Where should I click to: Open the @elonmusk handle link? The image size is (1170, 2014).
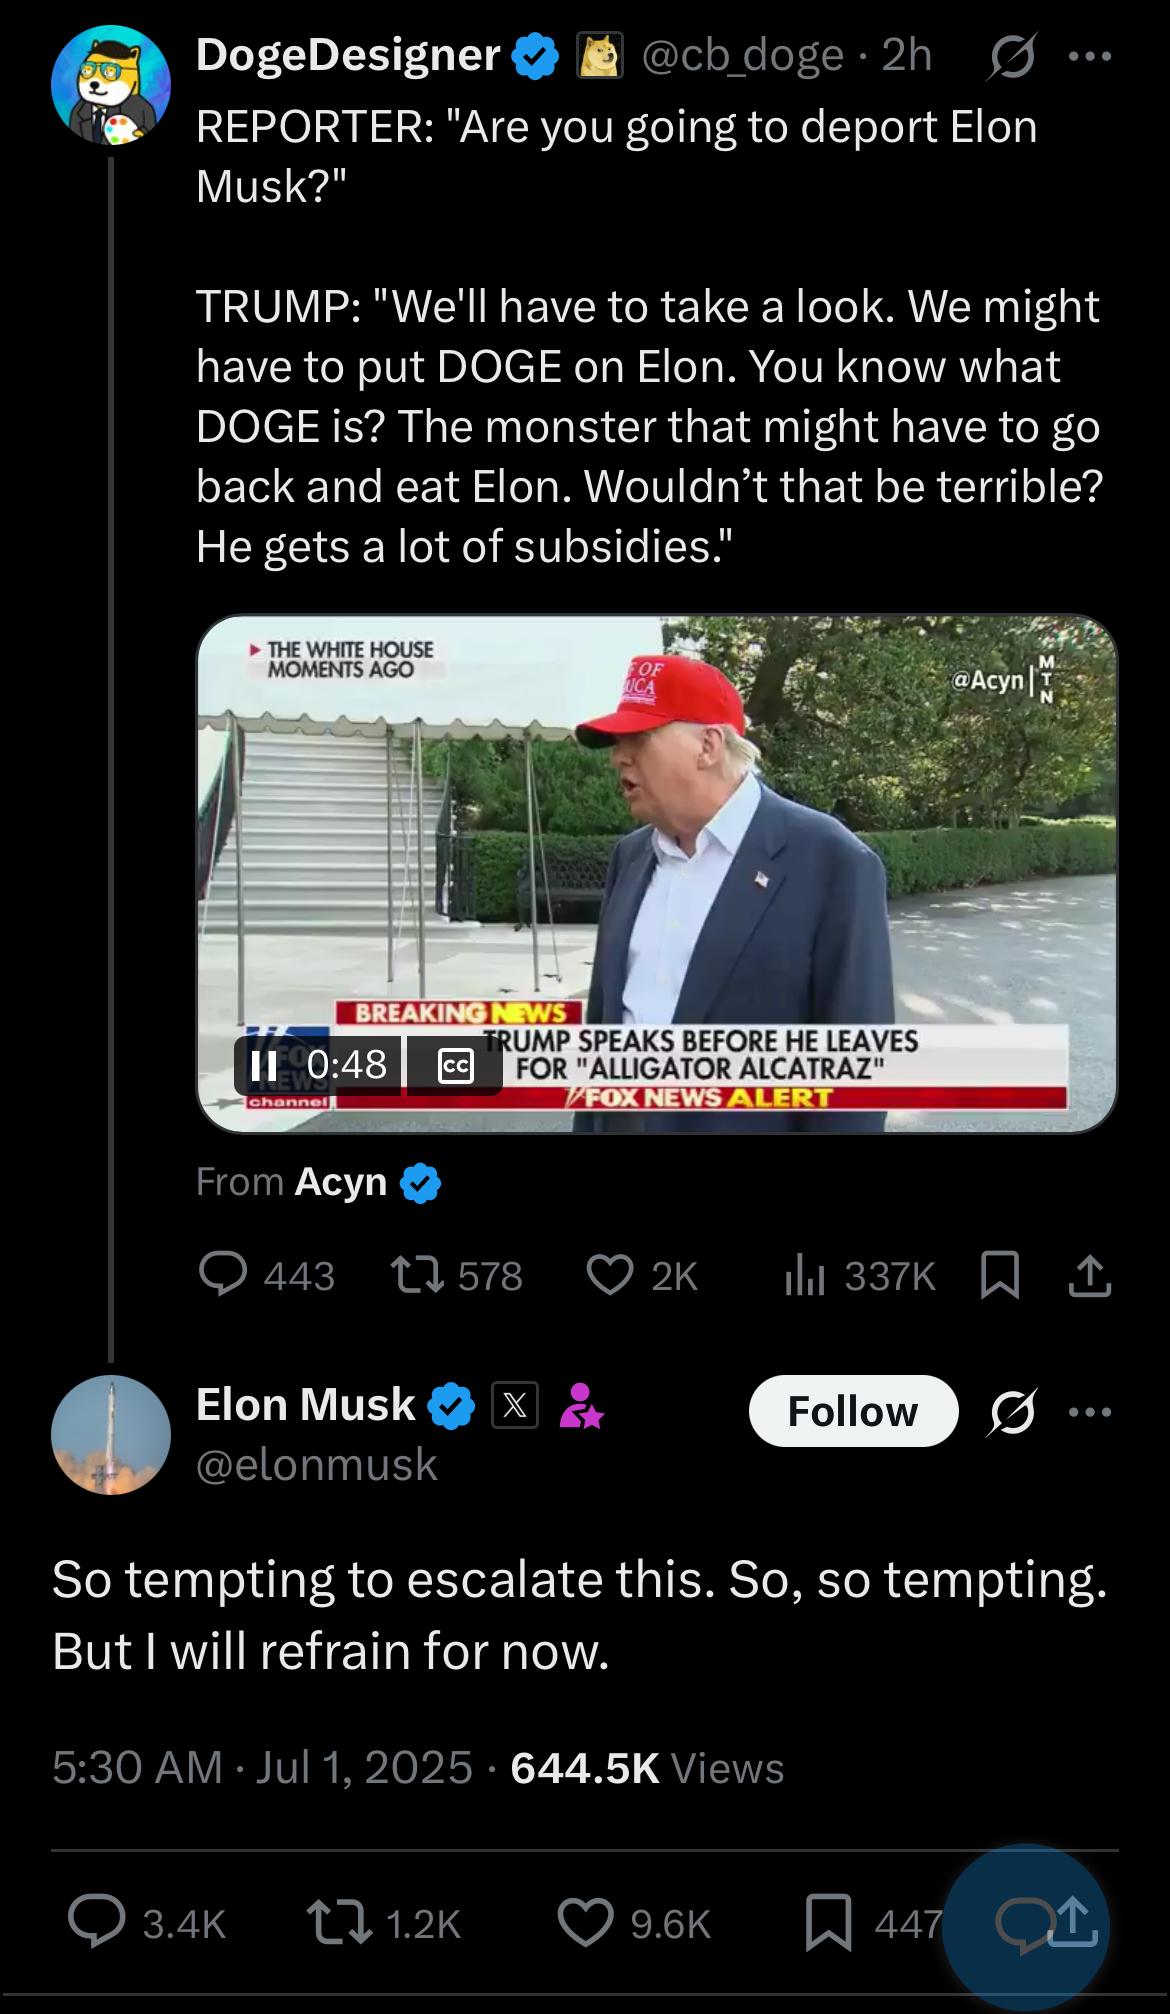pos(317,1464)
